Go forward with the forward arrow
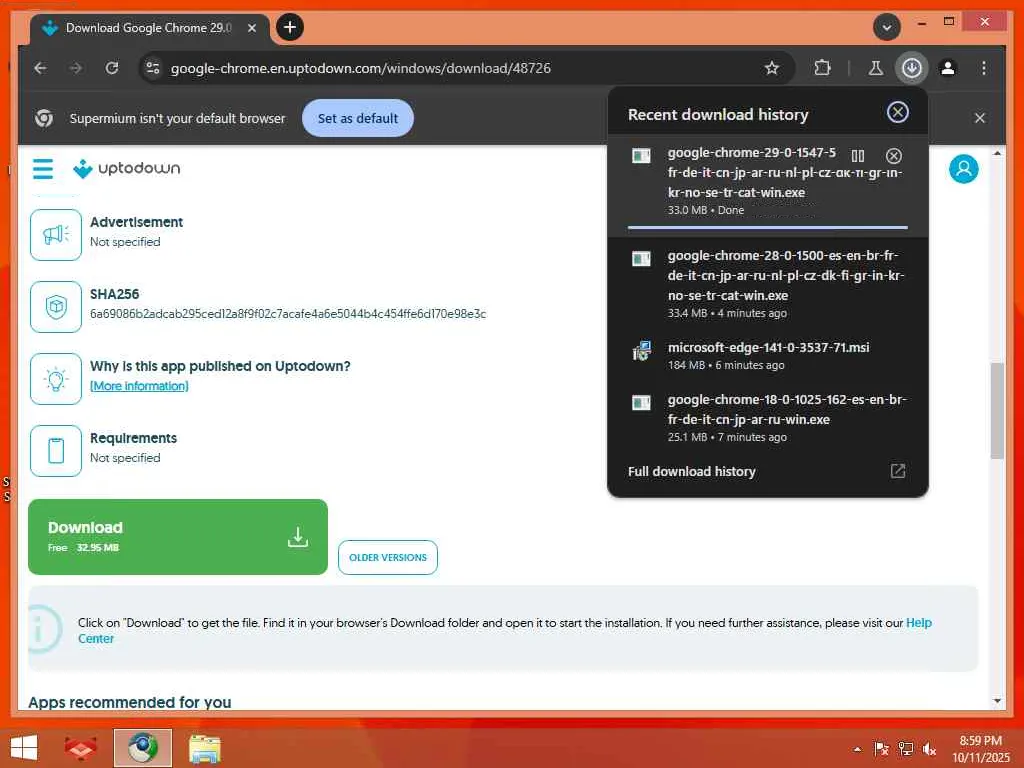 [76, 68]
